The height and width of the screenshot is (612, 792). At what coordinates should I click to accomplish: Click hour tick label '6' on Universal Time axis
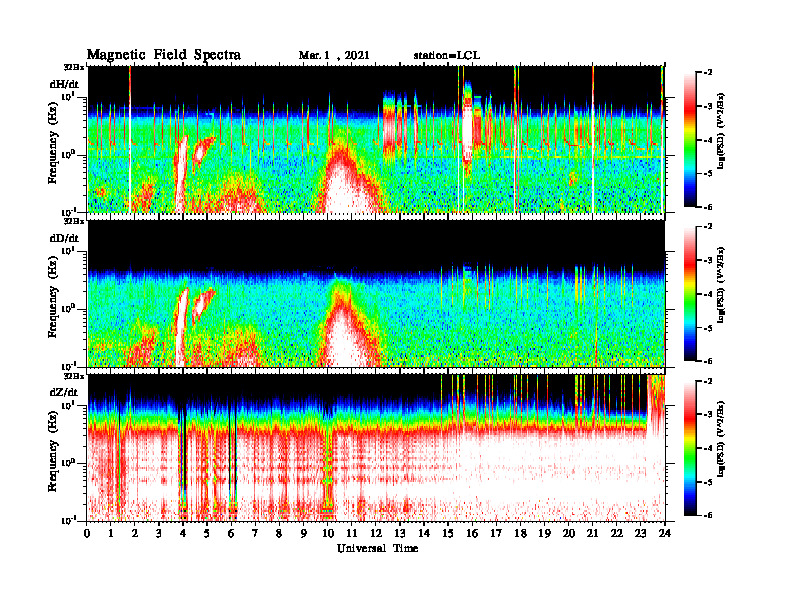(x=231, y=533)
